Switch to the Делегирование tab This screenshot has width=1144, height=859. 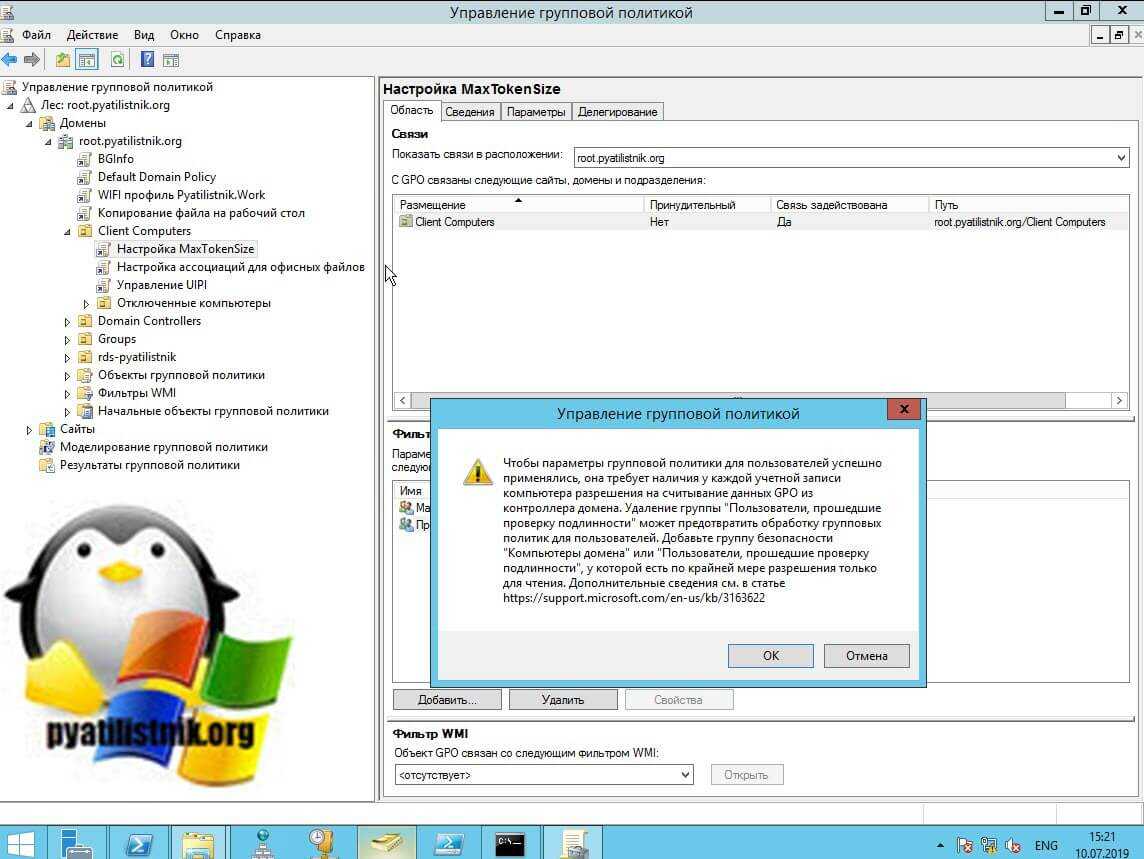(617, 112)
